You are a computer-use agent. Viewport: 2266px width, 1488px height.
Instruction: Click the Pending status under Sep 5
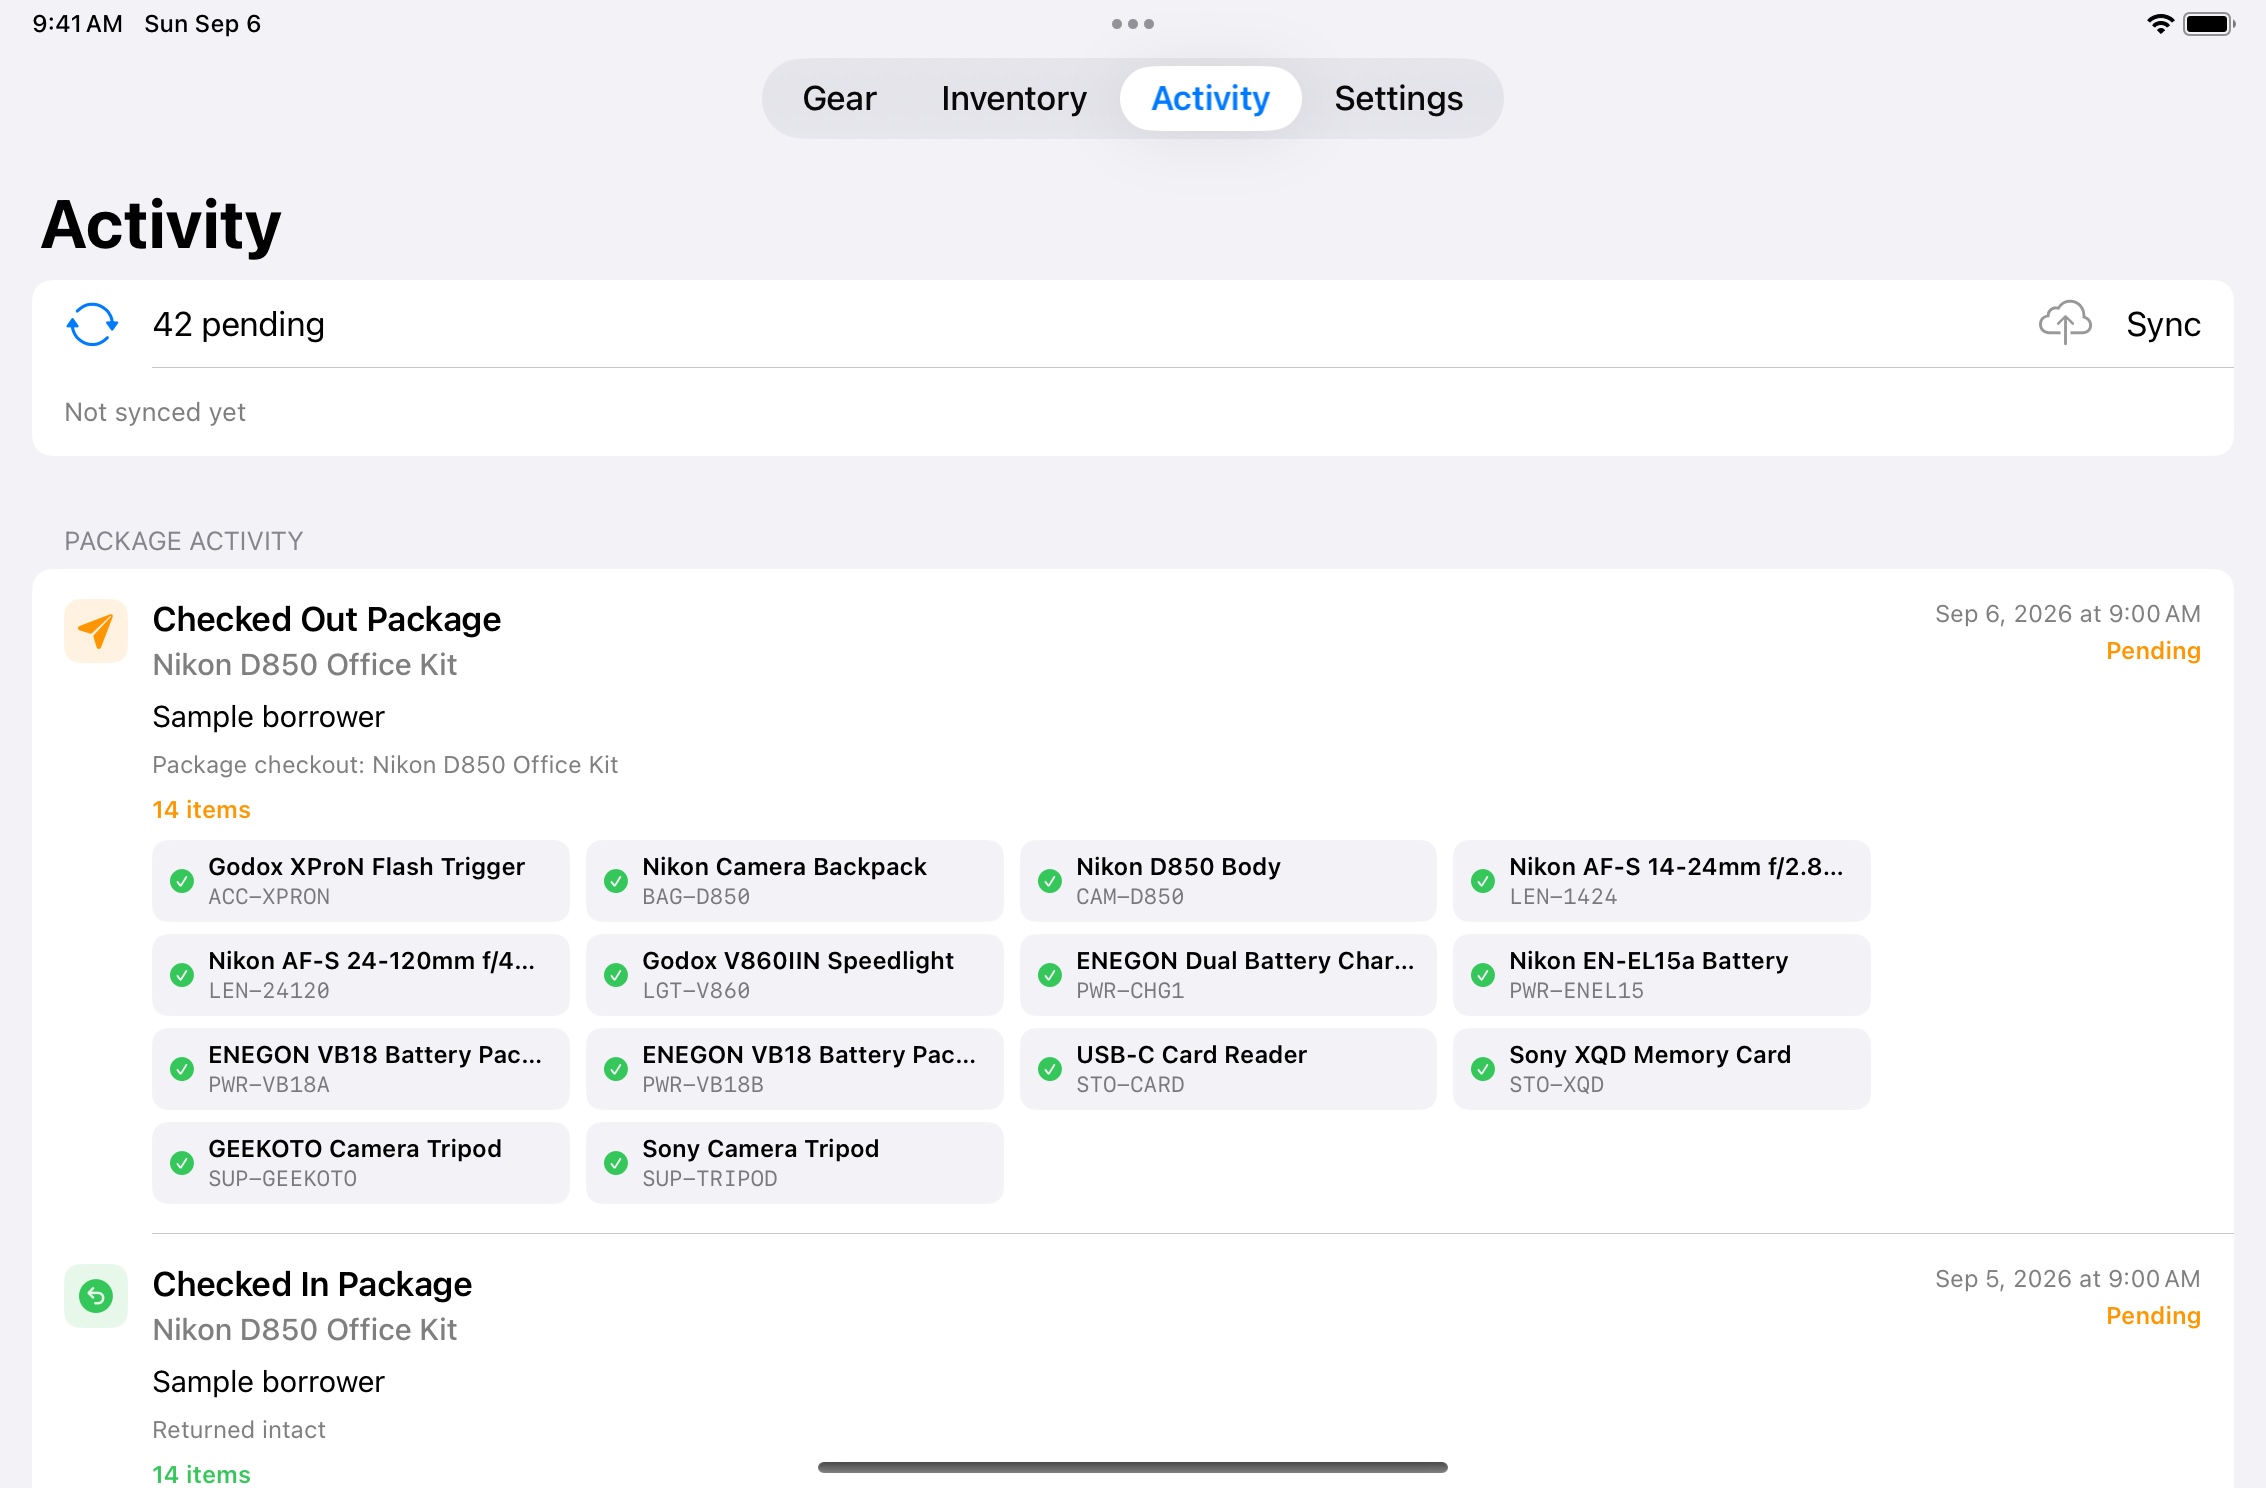(x=2153, y=1316)
